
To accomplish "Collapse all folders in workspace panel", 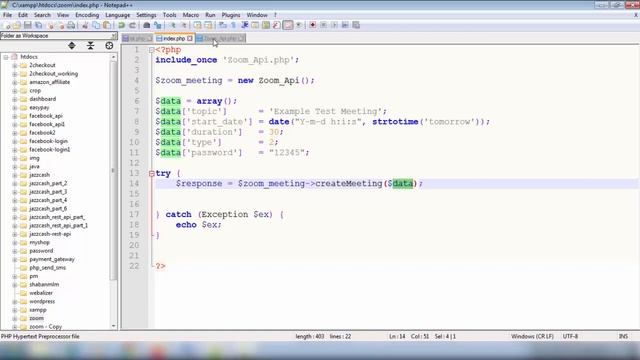I will (91, 46).
